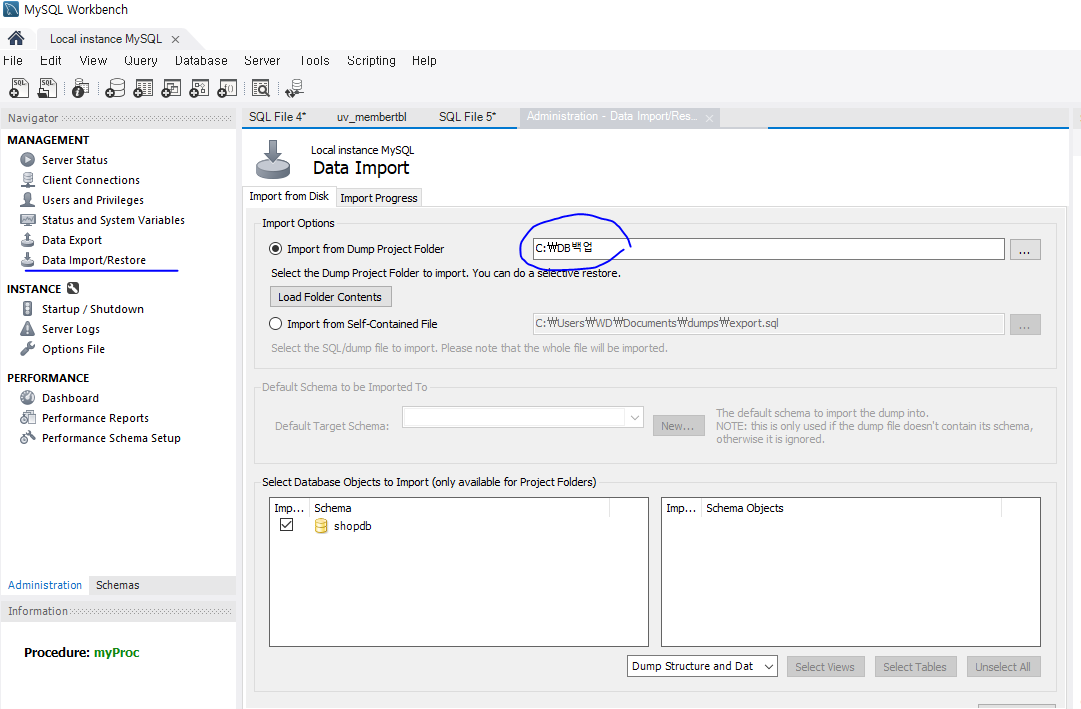Click the Unselect All button
The height and width of the screenshot is (709, 1081).
click(1003, 667)
